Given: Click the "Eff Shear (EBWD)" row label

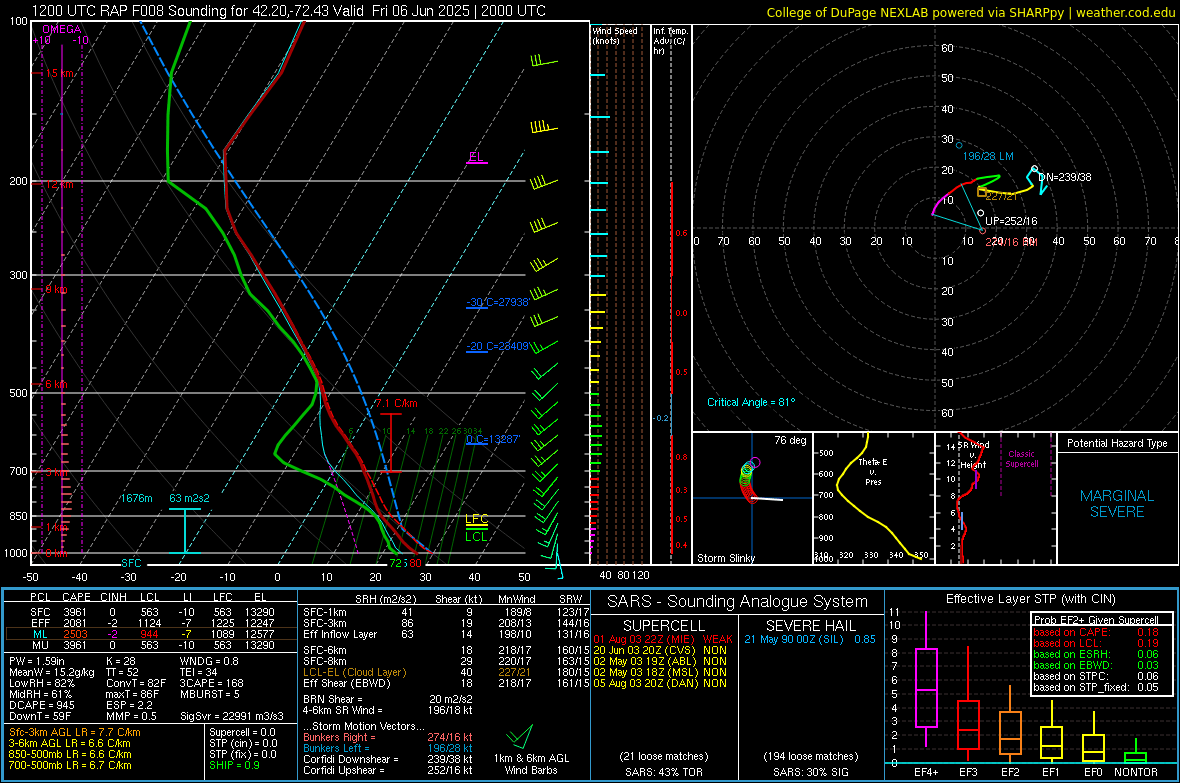Looking at the screenshot, I should pos(347,684).
